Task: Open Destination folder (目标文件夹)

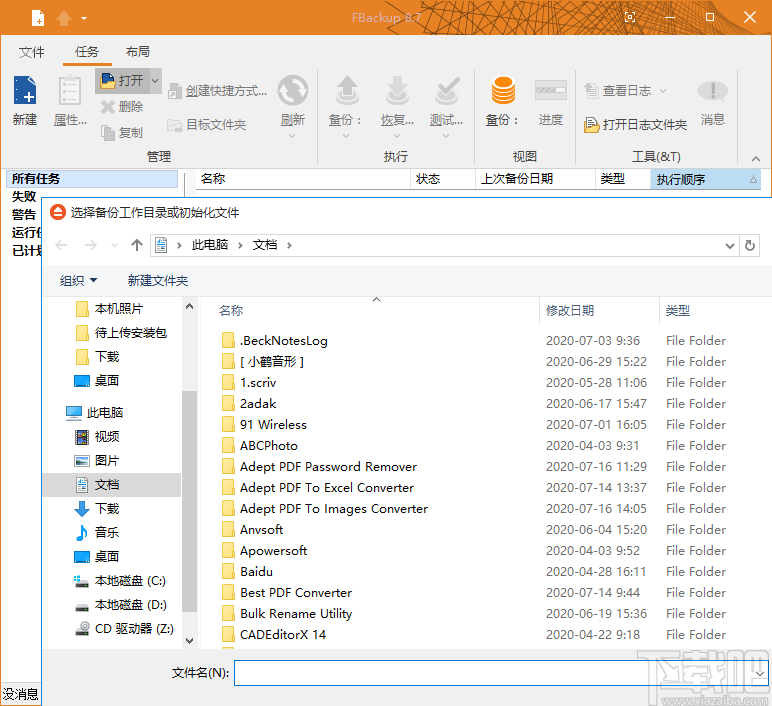Action: 207,125
